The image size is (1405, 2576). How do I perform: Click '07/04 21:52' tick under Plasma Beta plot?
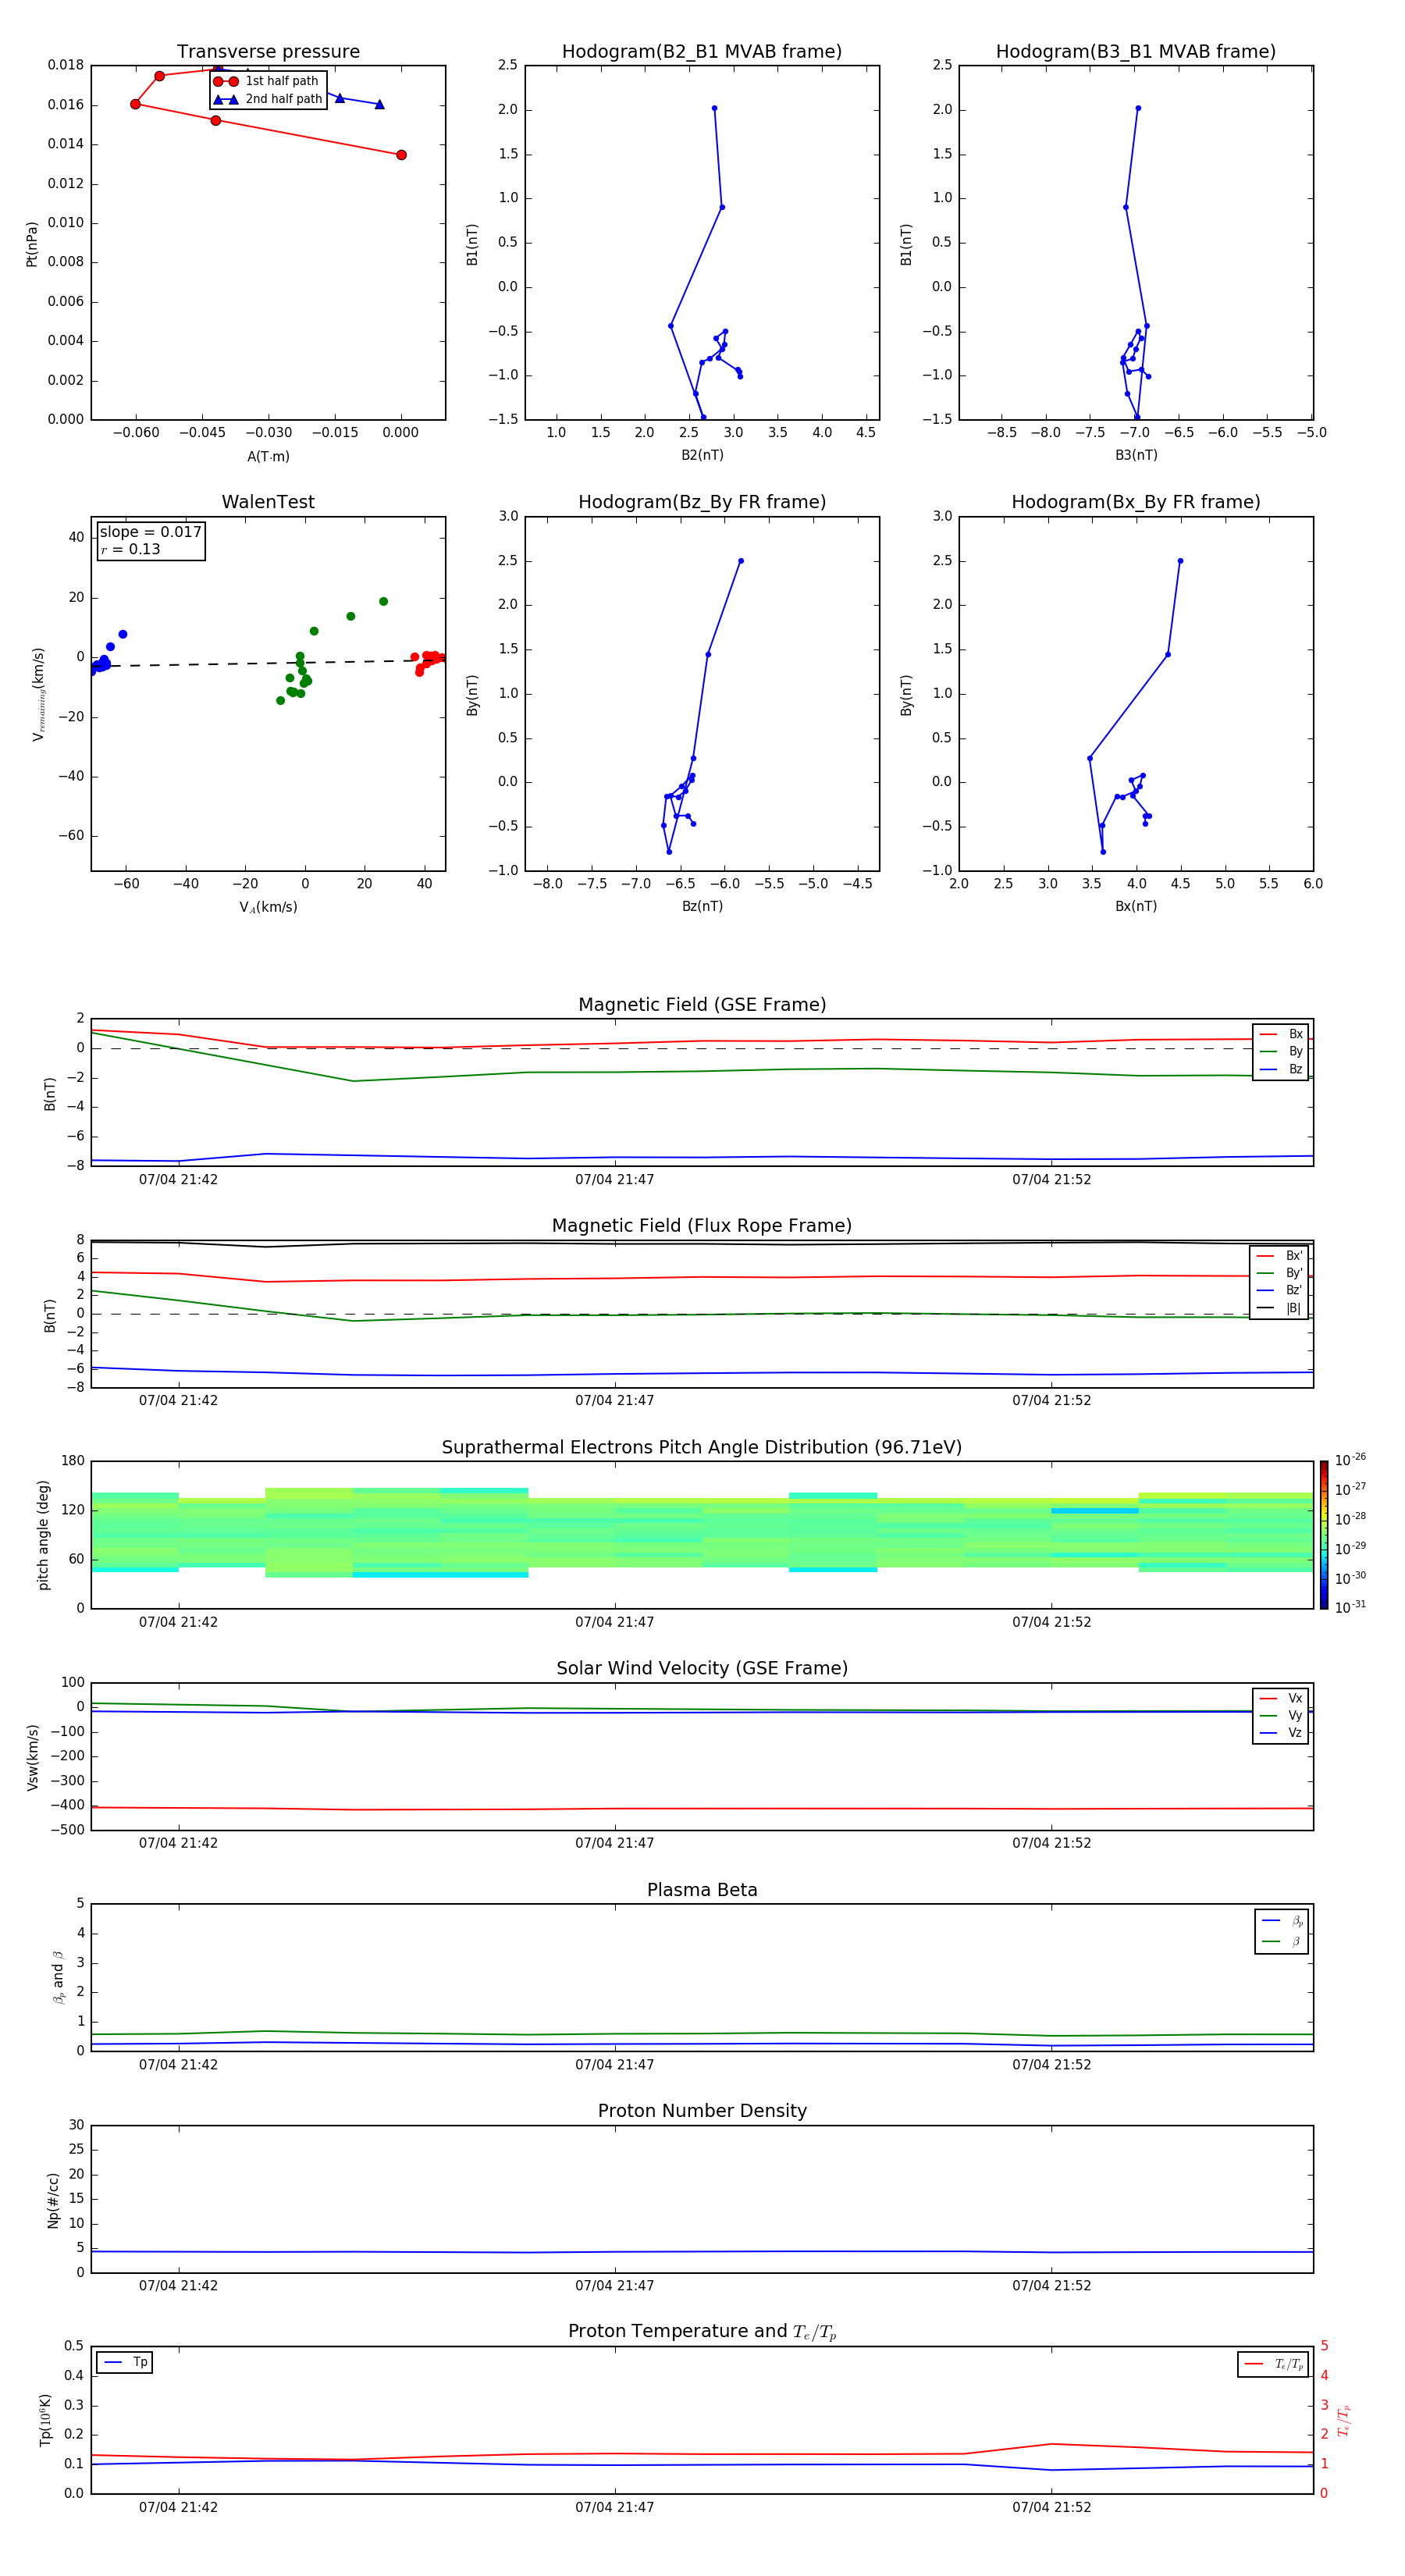coord(1051,2065)
